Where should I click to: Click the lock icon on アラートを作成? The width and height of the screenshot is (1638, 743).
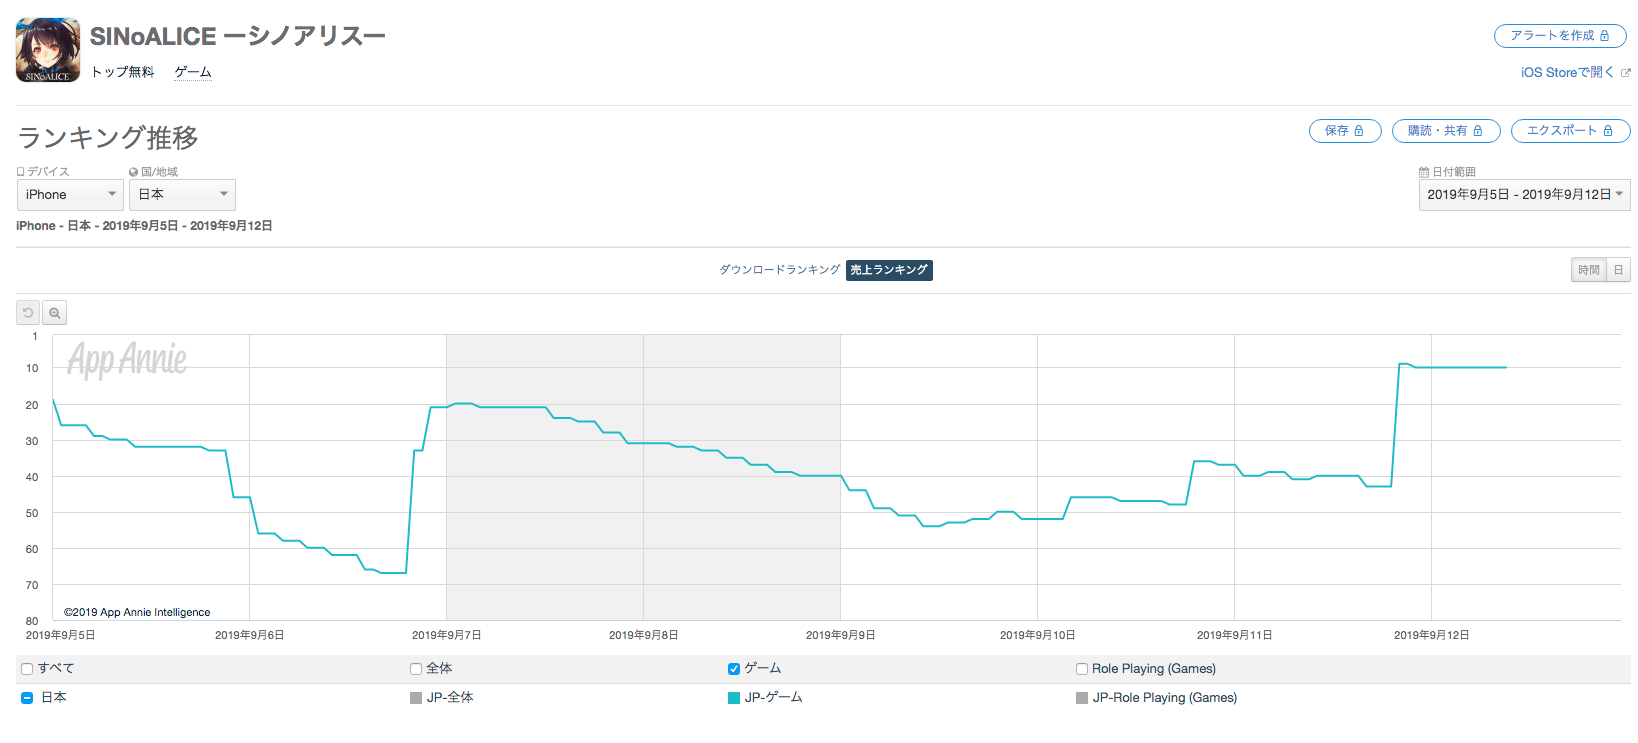pos(1605,36)
